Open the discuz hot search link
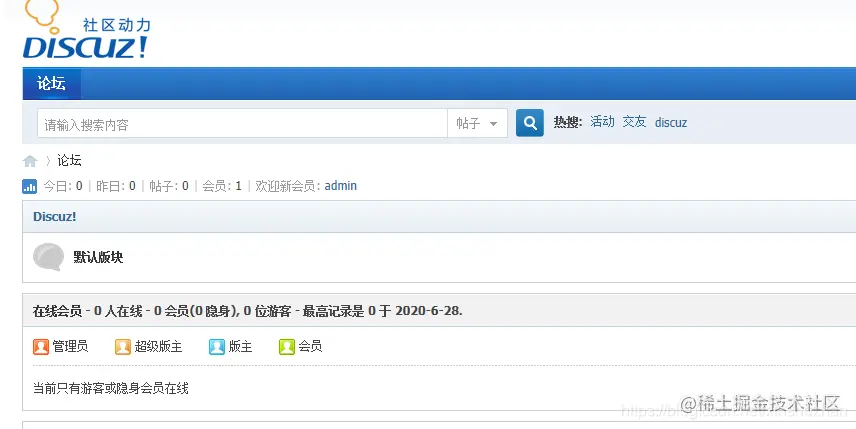The image size is (856, 429). pyautogui.click(x=671, y=122)
